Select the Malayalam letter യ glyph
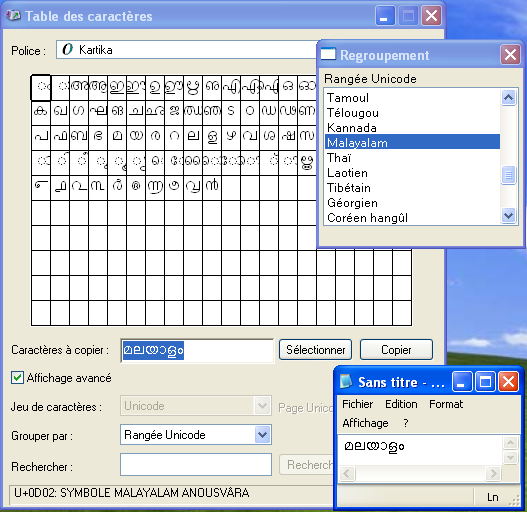Viewport: 527px width, 512px height. (136, 138)
